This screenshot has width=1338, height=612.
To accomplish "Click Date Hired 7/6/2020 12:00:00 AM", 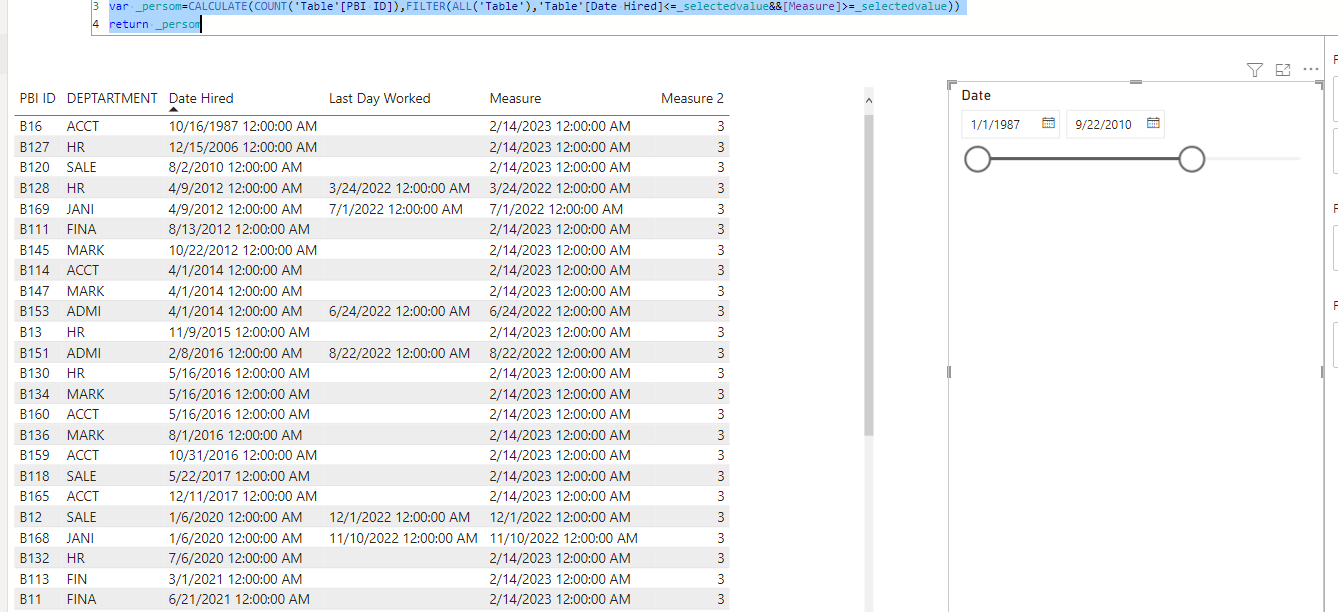I will coord(235,558).
